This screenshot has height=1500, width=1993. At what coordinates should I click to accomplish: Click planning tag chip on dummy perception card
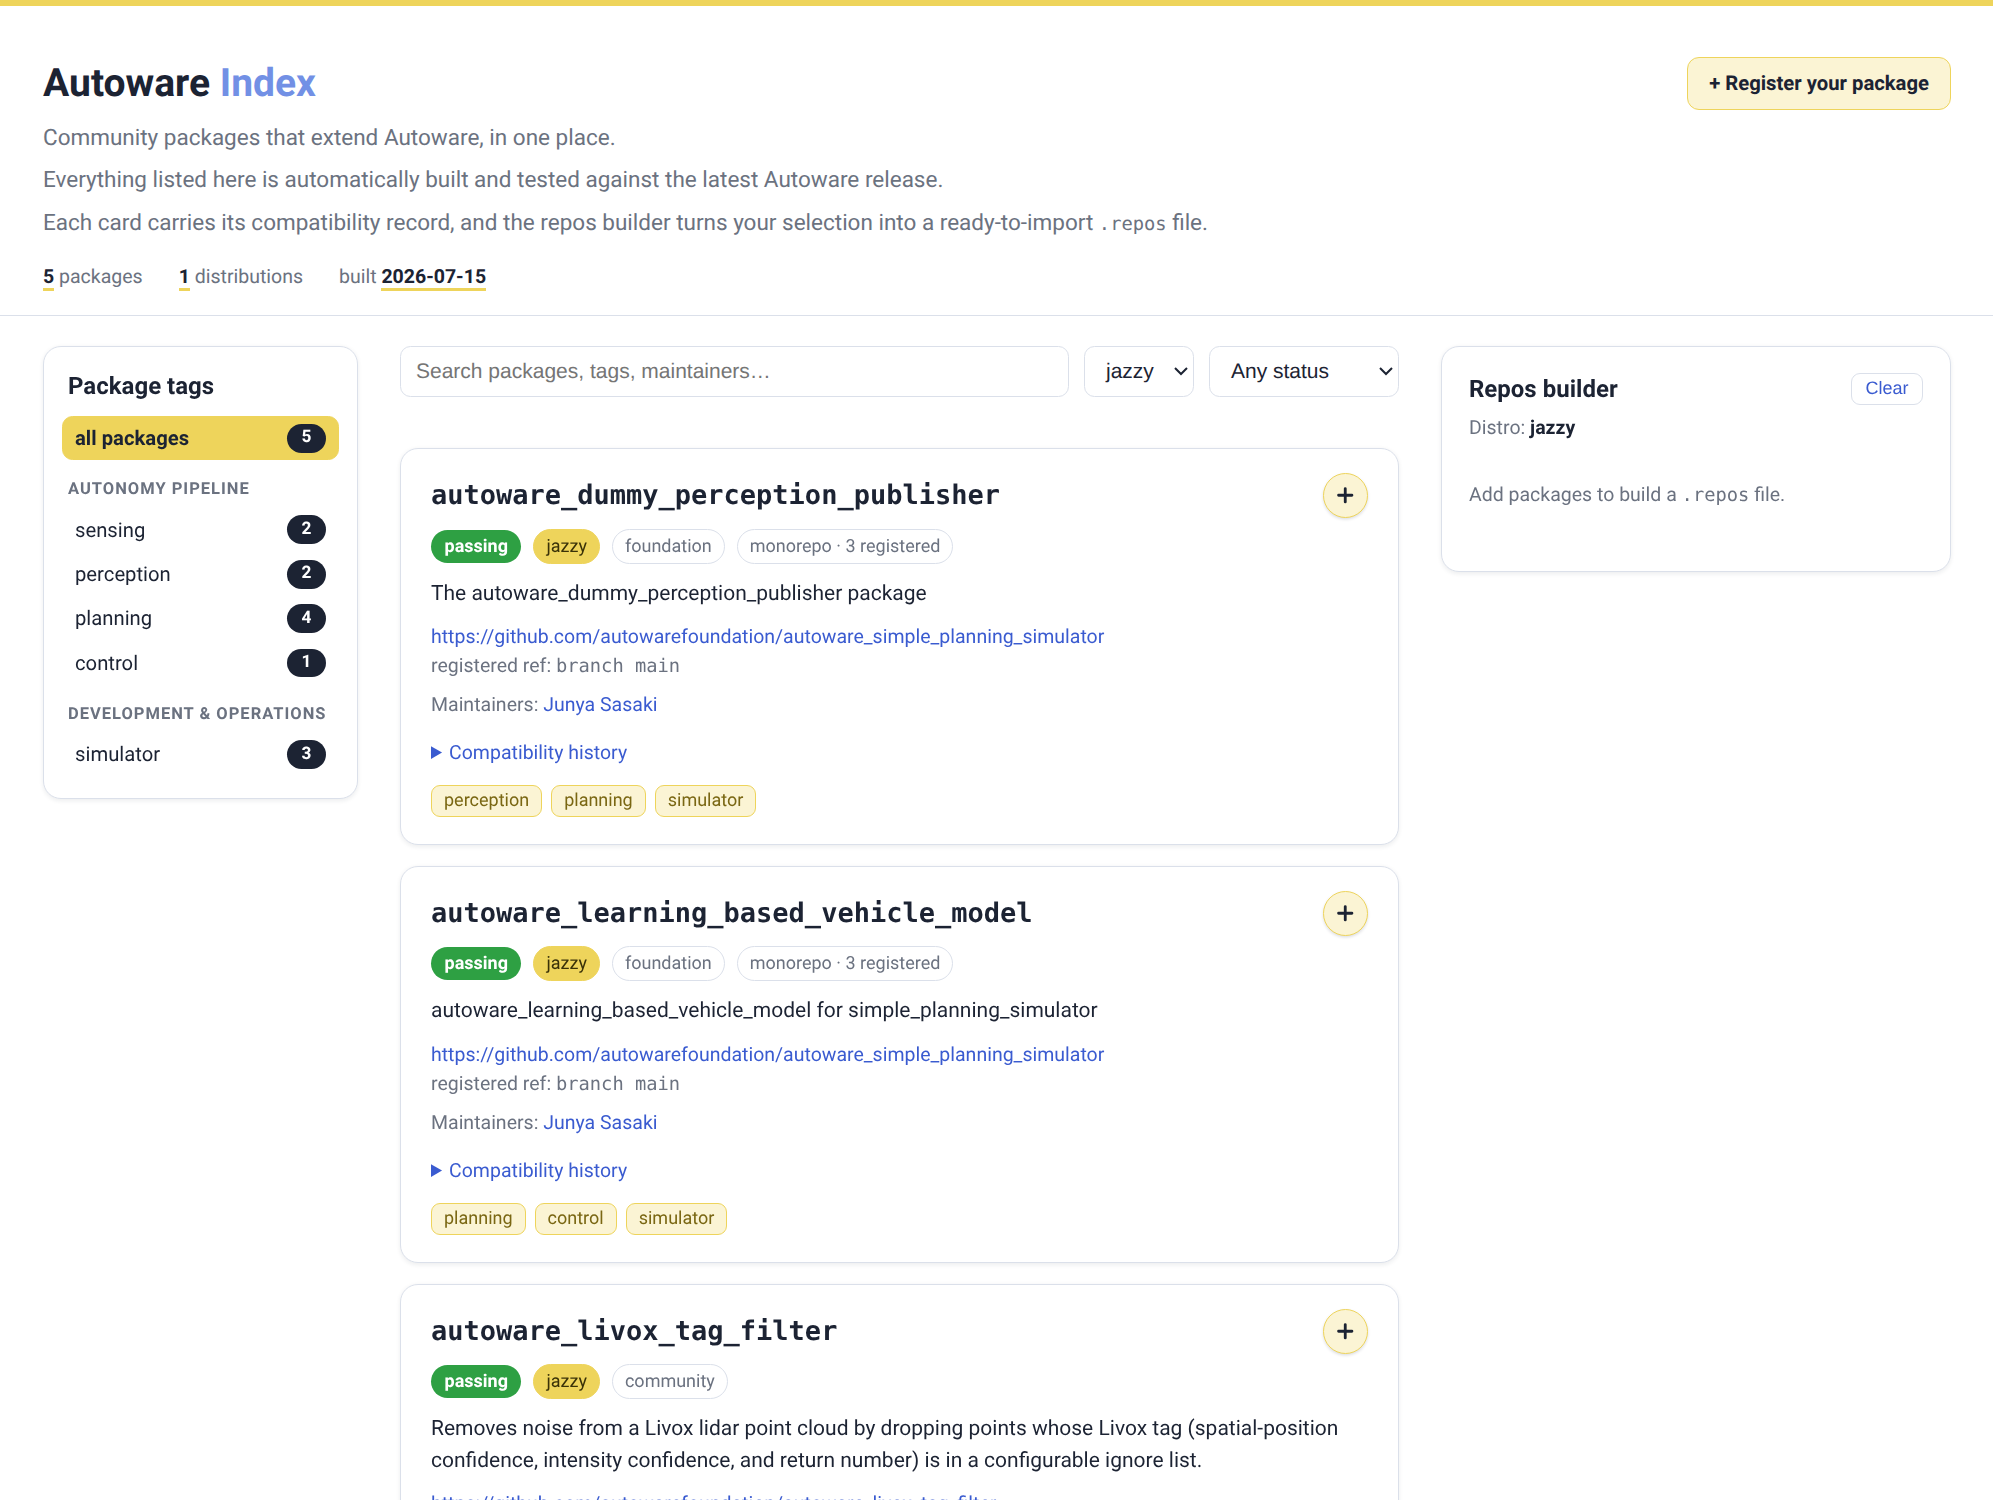point(598,800)
